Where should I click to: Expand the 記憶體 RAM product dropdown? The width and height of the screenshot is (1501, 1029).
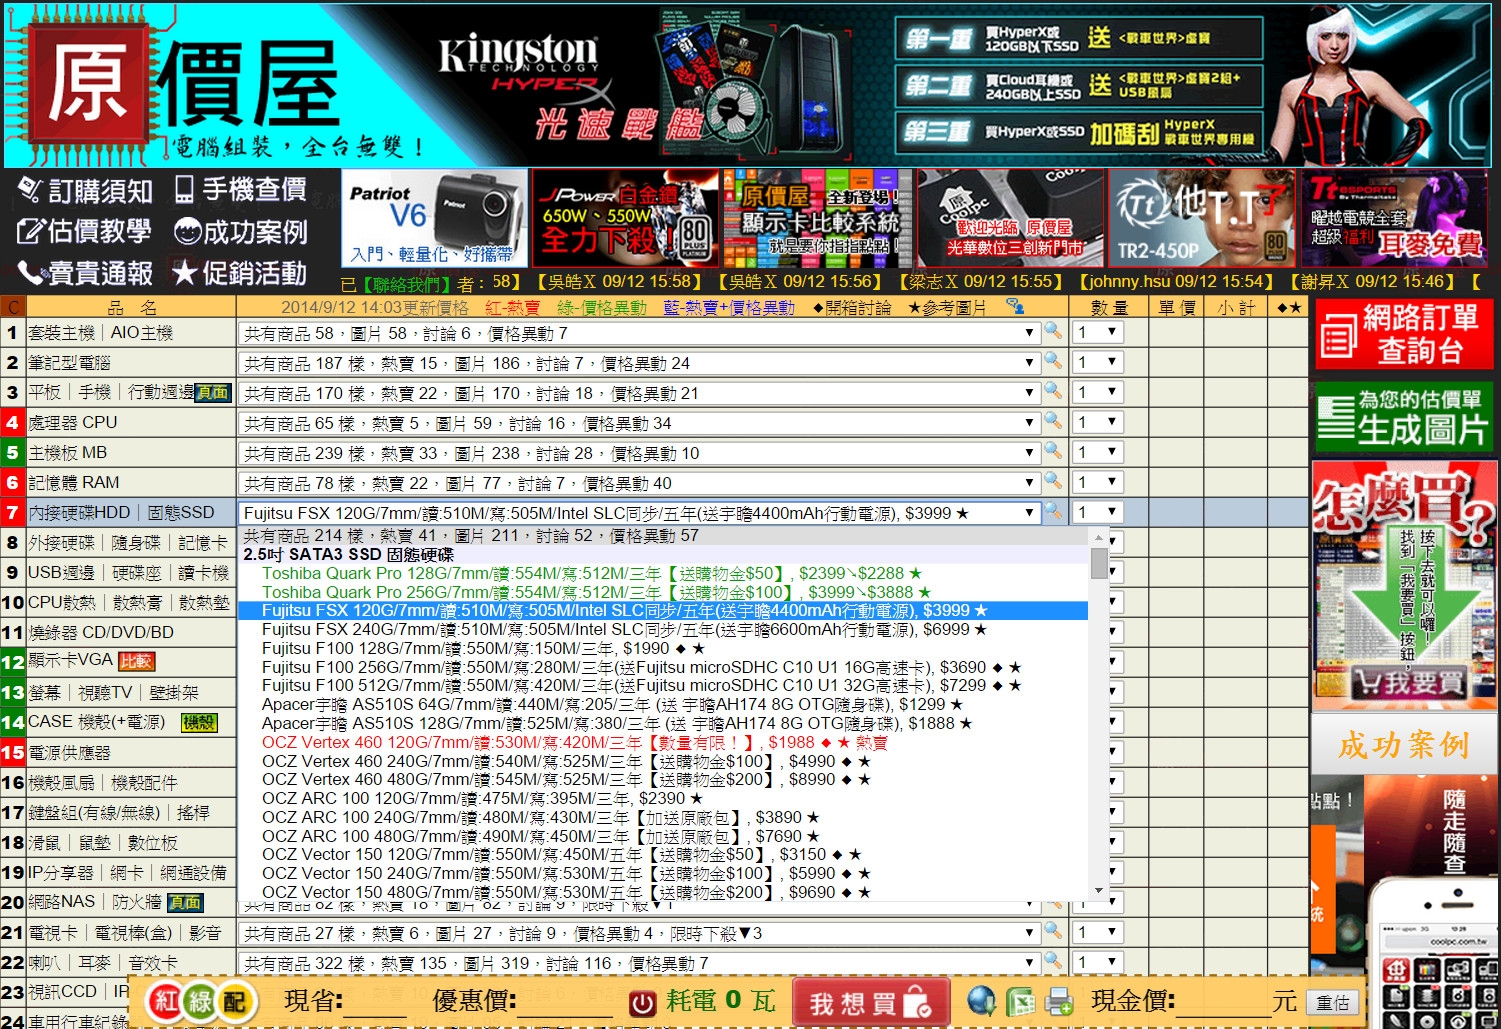pyautogui.click(x=640, y=482)
